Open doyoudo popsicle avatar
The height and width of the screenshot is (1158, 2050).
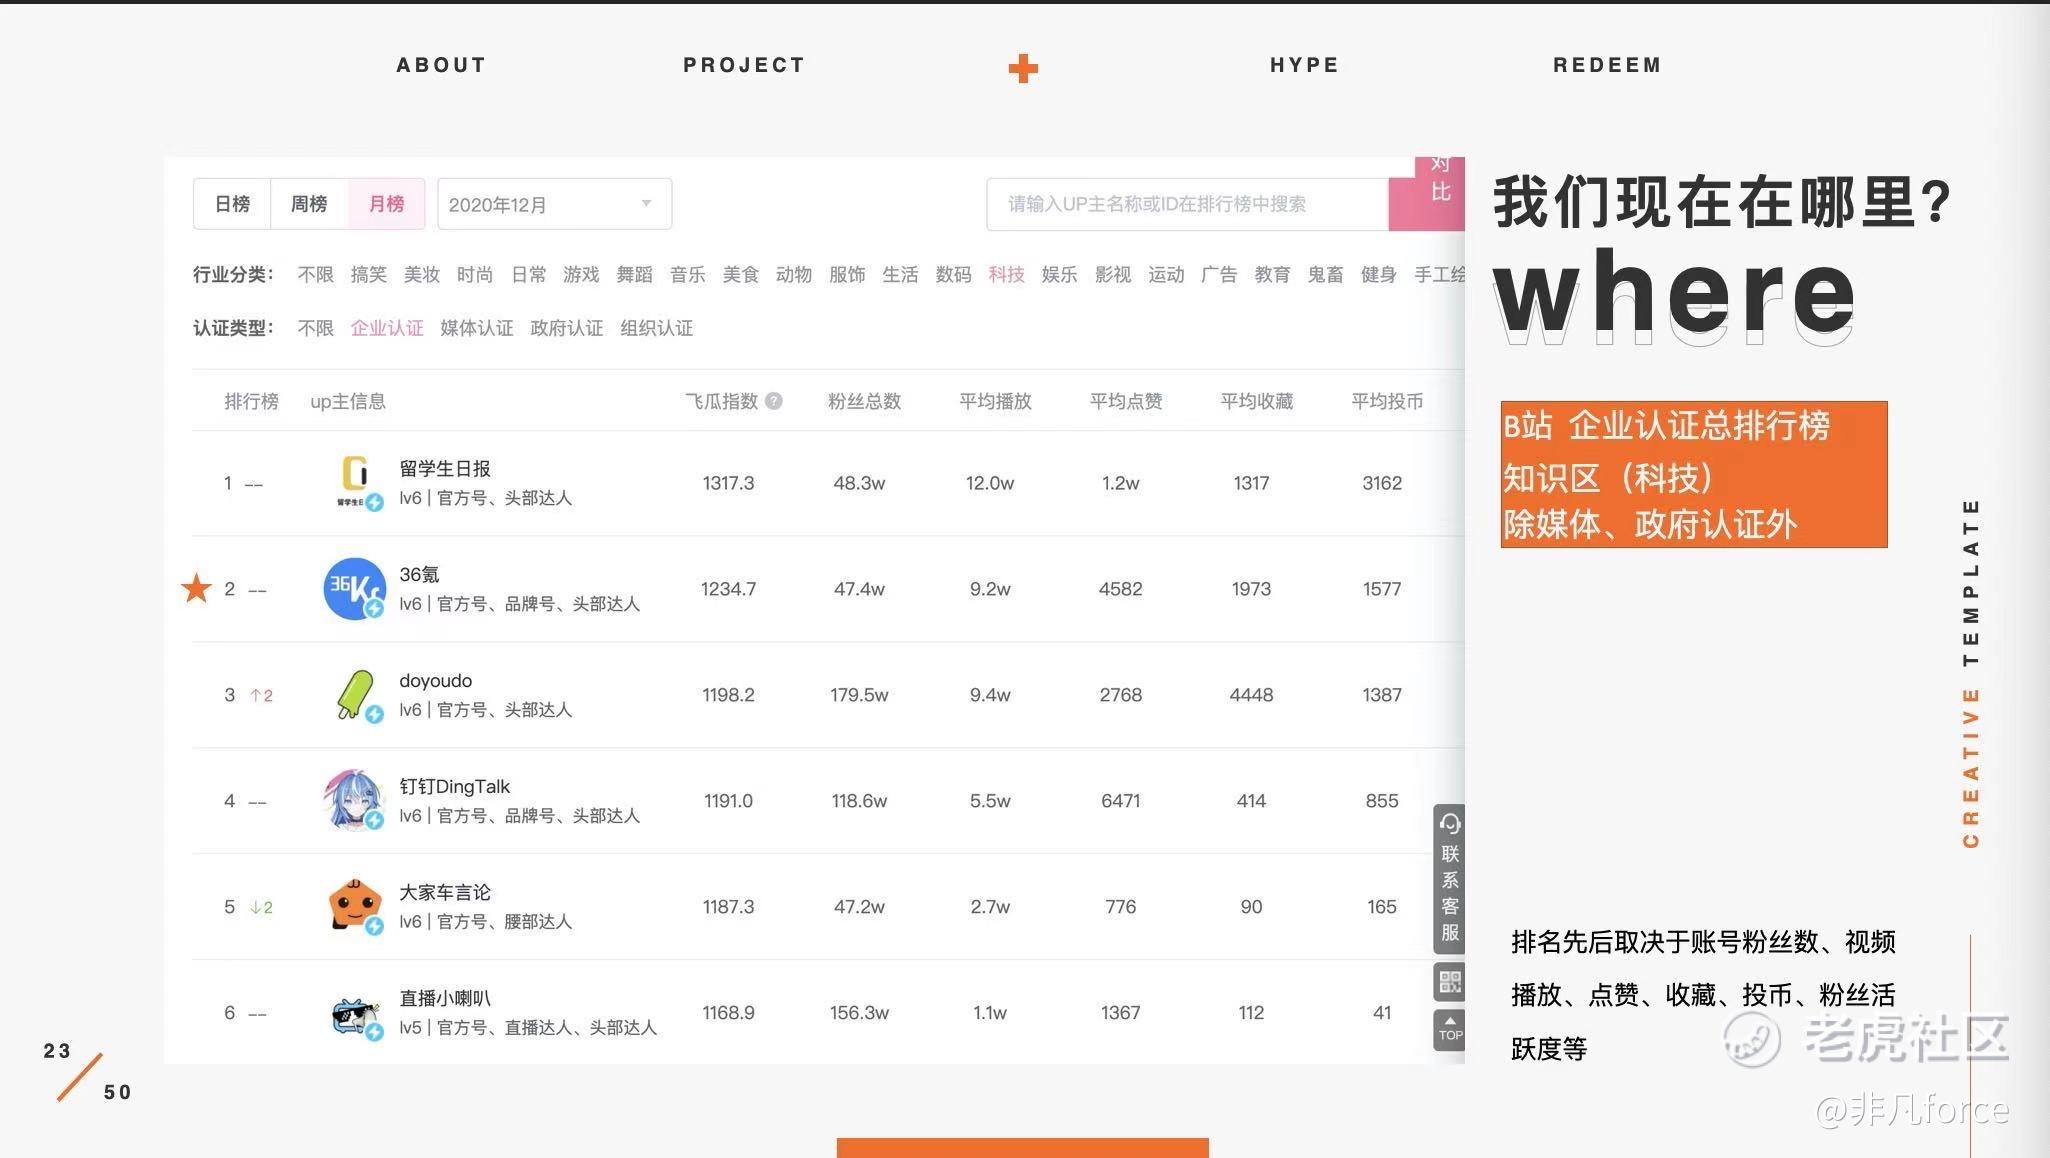[x=356, y=695]
